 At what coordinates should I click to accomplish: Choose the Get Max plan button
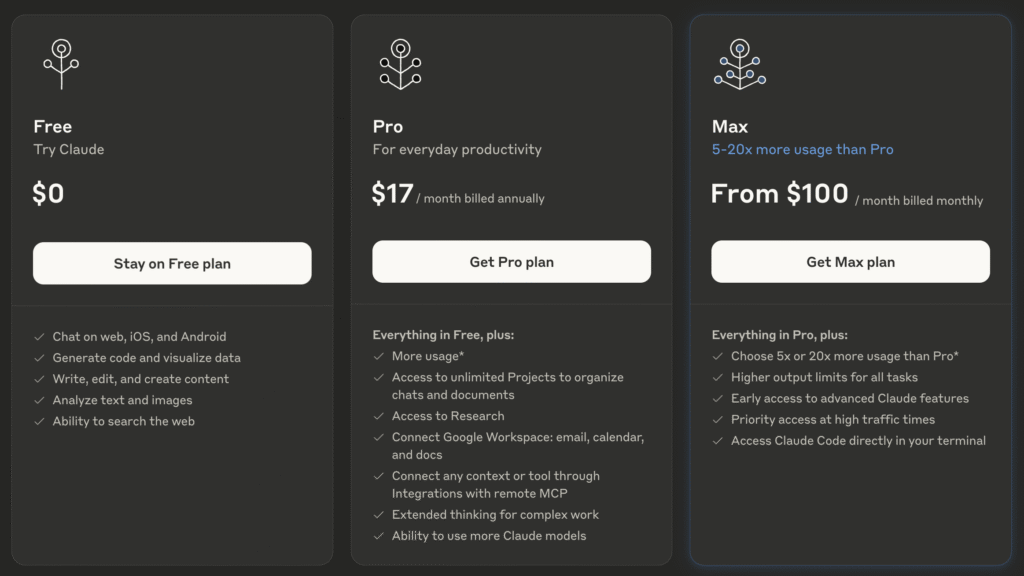point(850,261)
